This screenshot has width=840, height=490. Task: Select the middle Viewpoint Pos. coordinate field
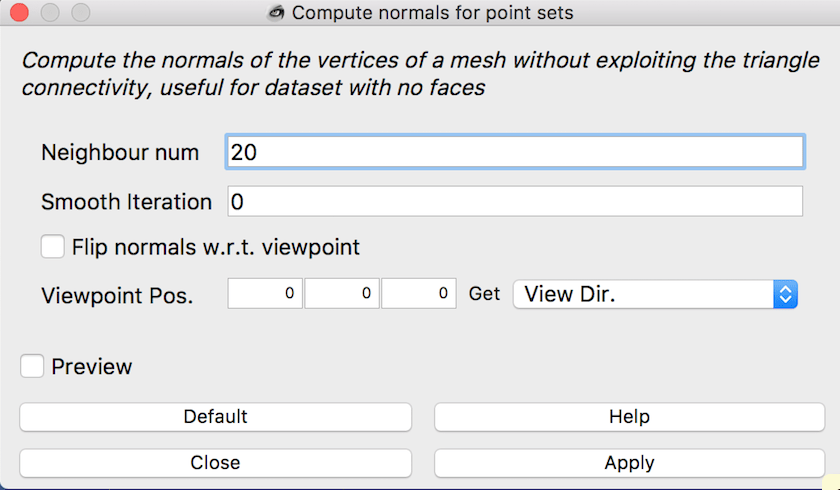342,293
